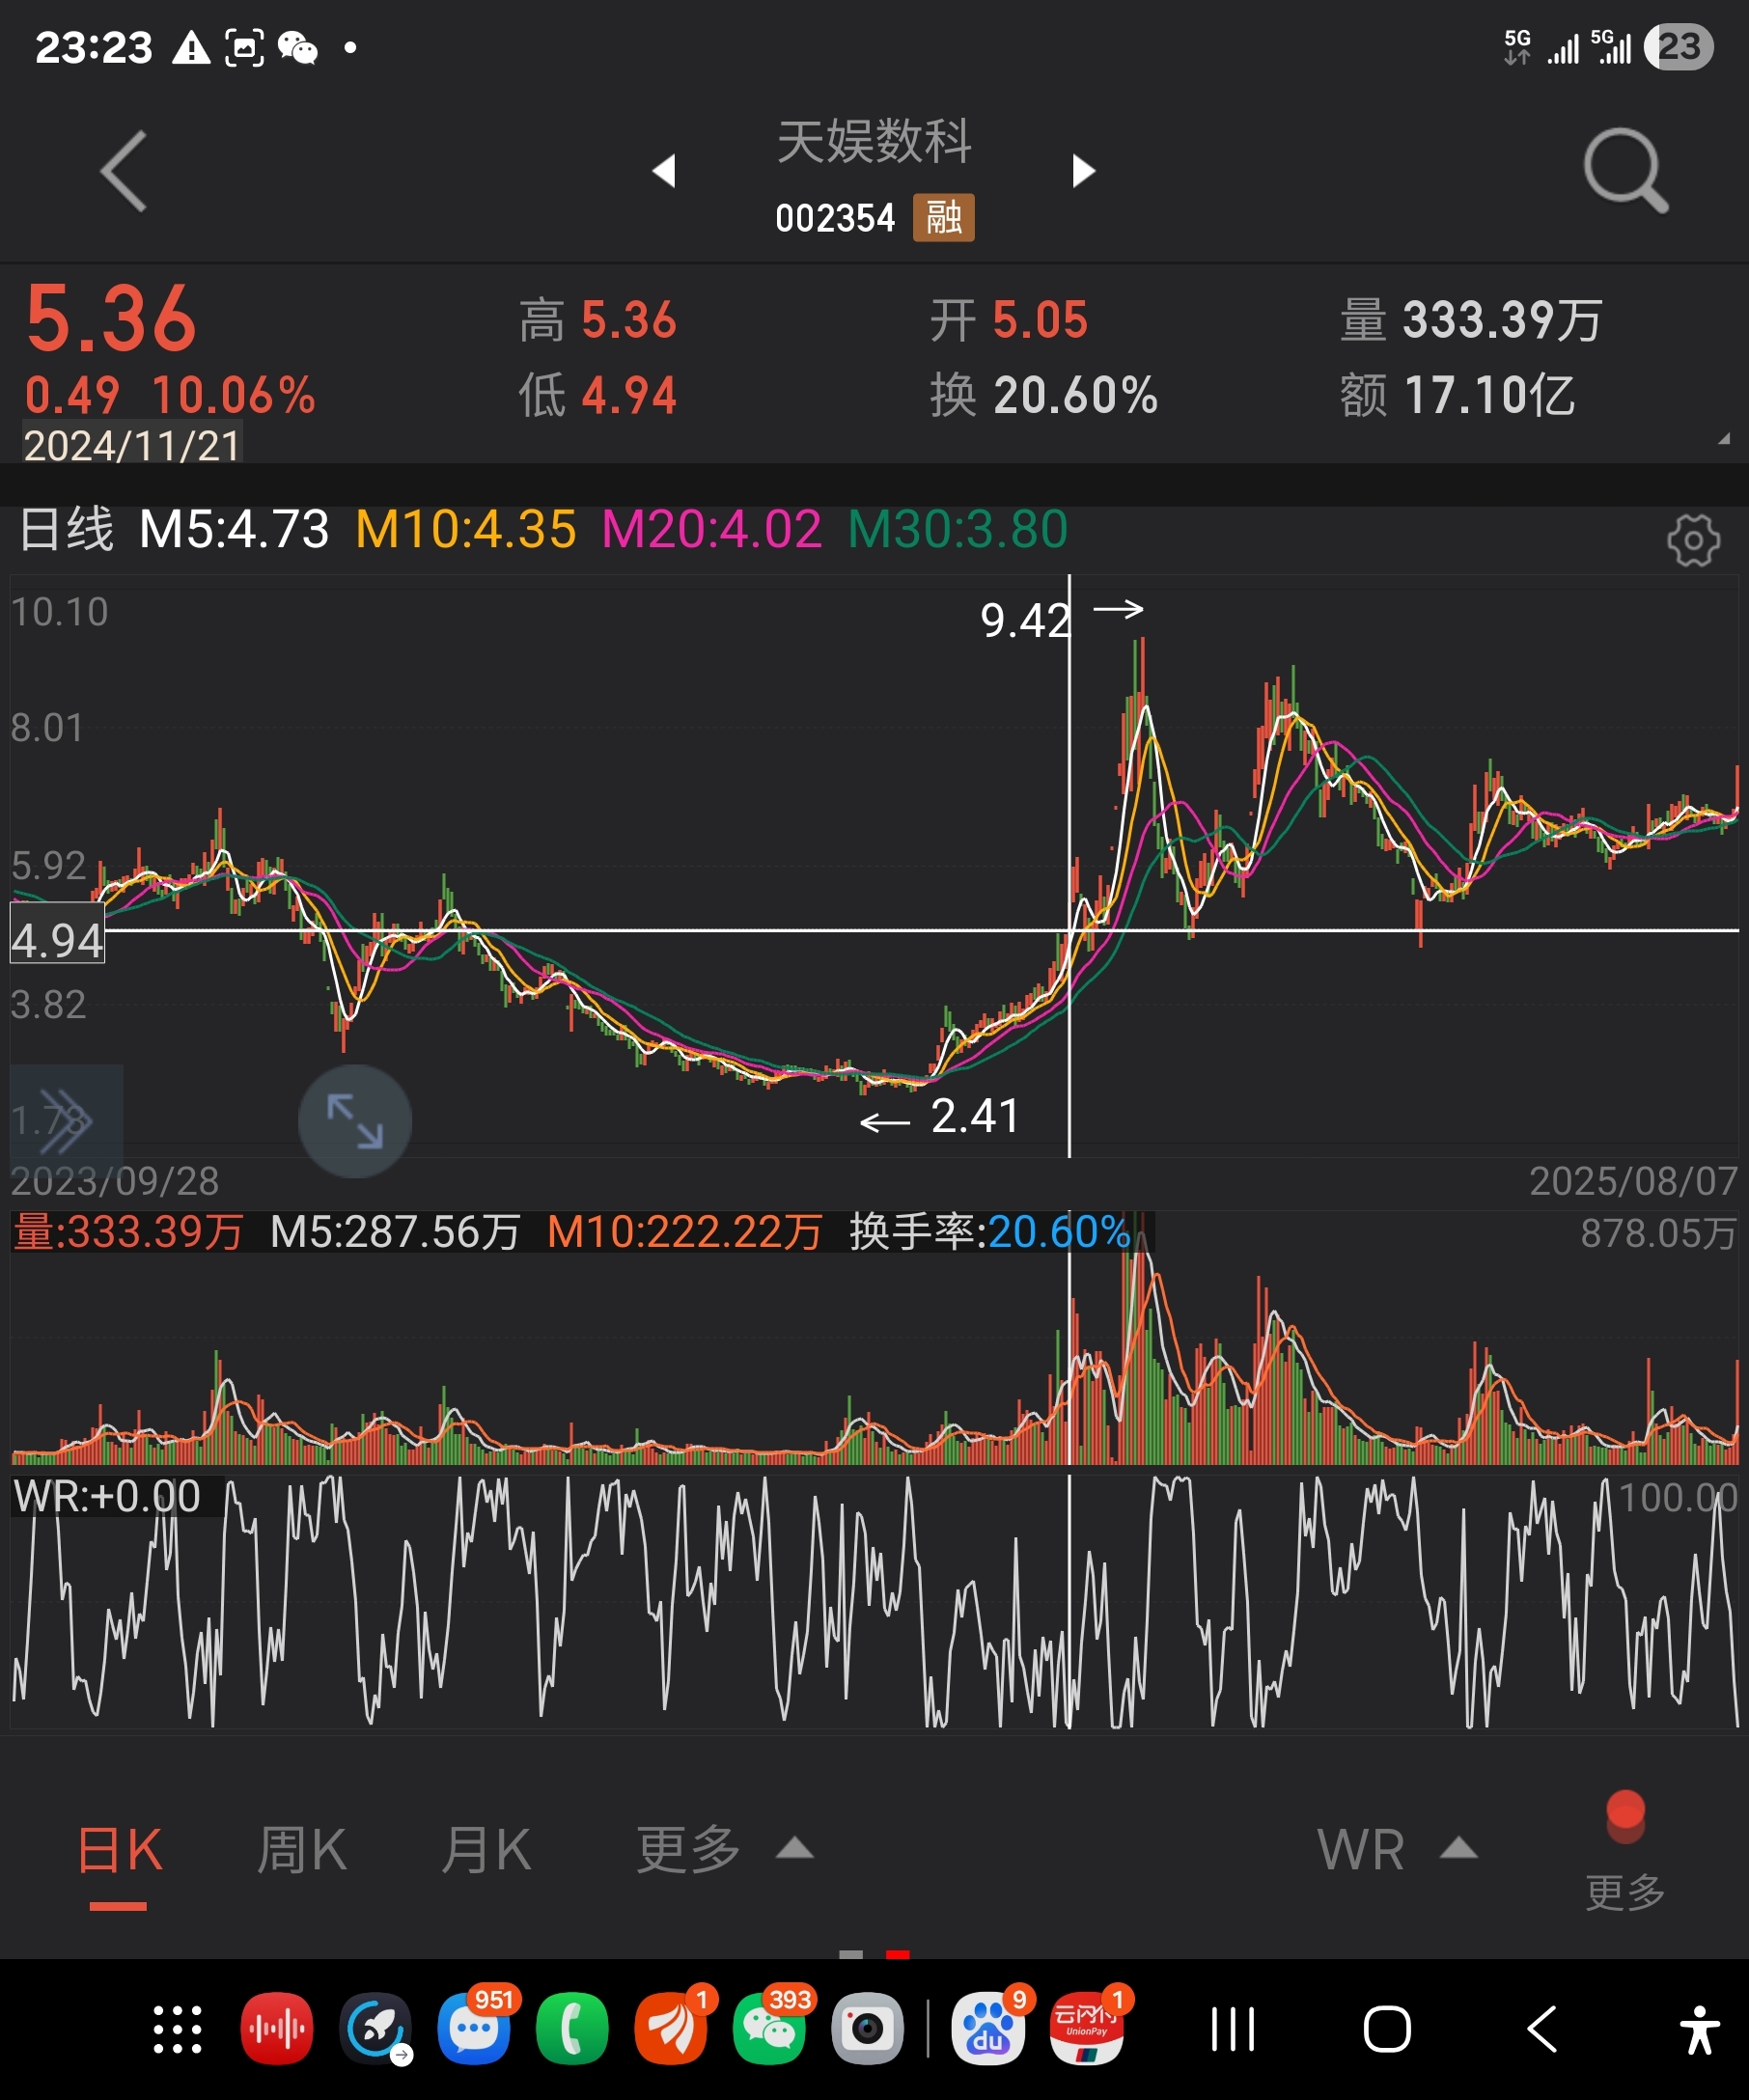Tap the double chevron panel button
This screenshot has height=2100, width=1749.
pos(66,1121)
